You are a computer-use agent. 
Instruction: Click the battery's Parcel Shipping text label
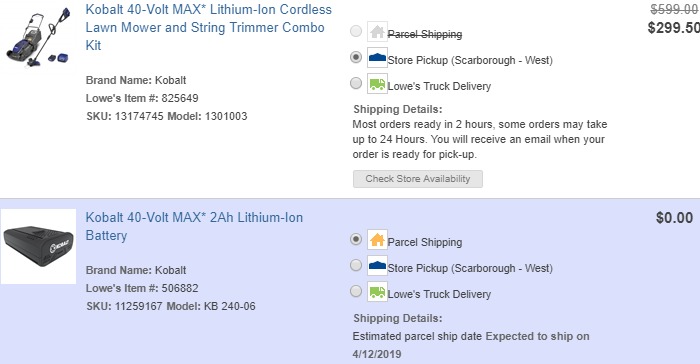coord(425,242)
